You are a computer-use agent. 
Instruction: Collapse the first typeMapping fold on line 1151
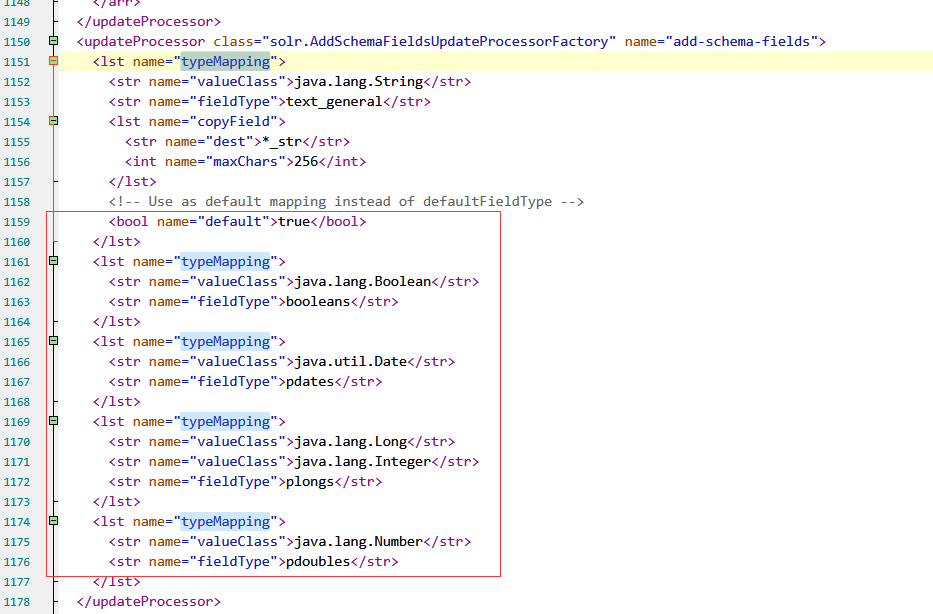(x=53, y=61)
